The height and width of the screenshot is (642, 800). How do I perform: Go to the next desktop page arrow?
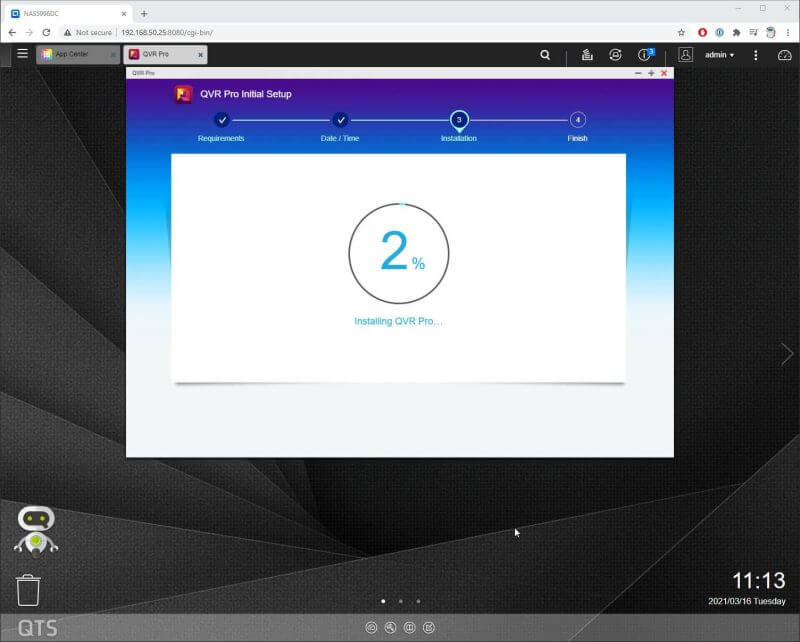(787, 354)
